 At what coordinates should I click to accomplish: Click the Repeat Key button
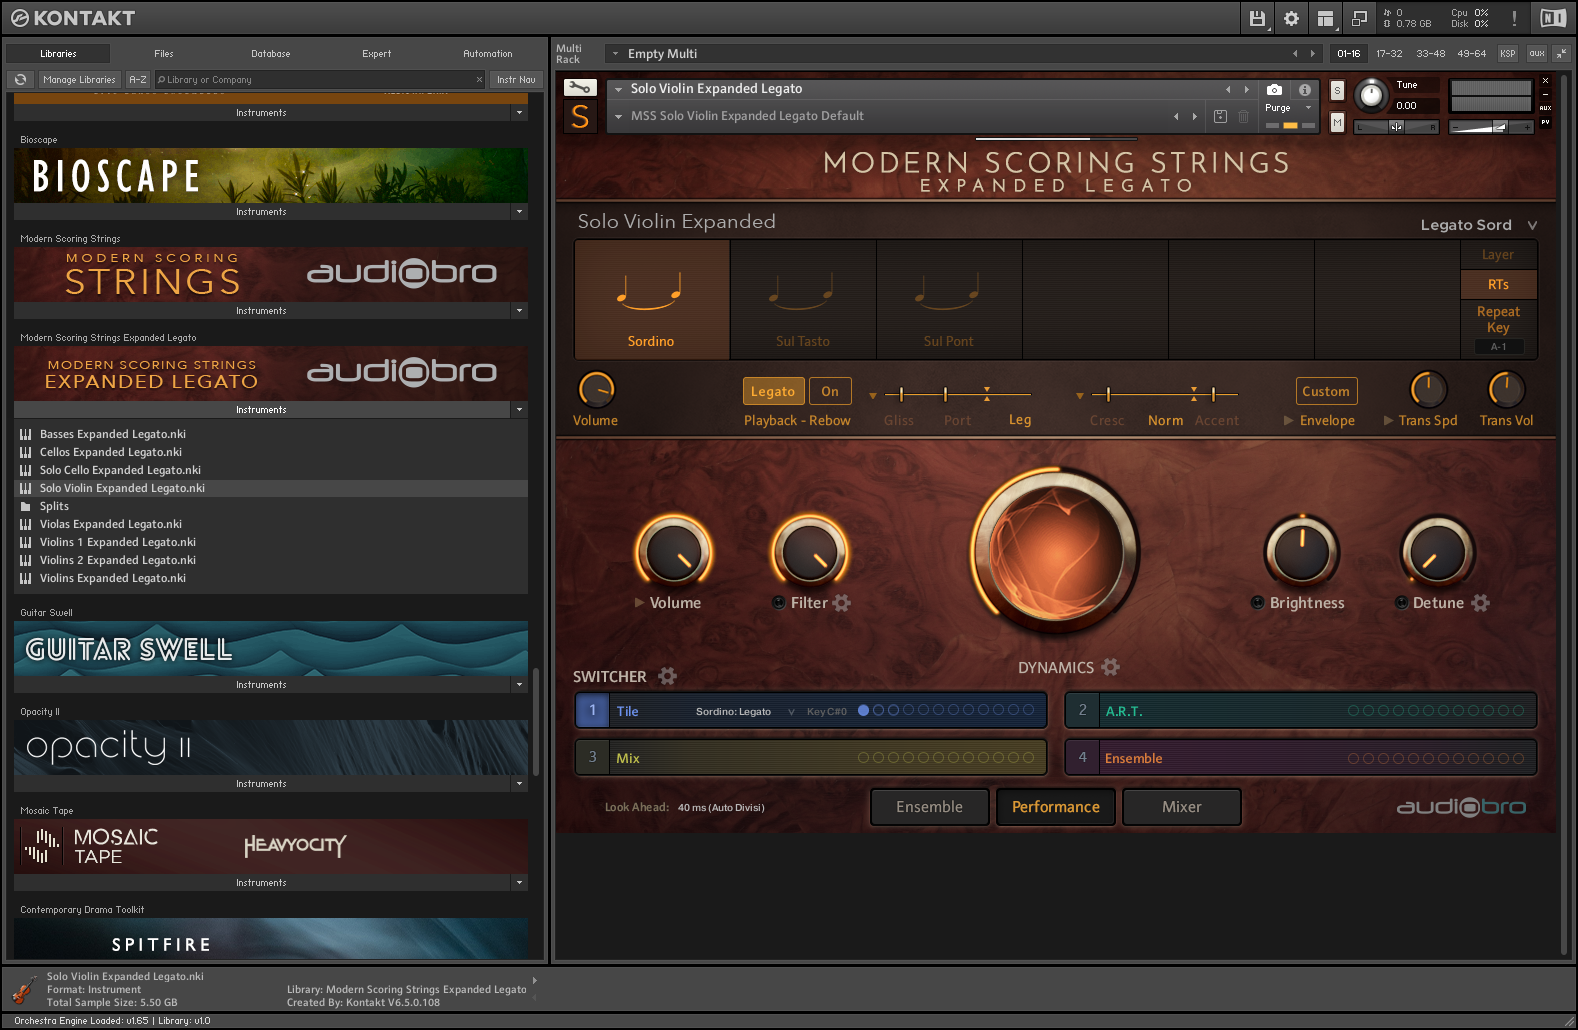(1498, 320)
